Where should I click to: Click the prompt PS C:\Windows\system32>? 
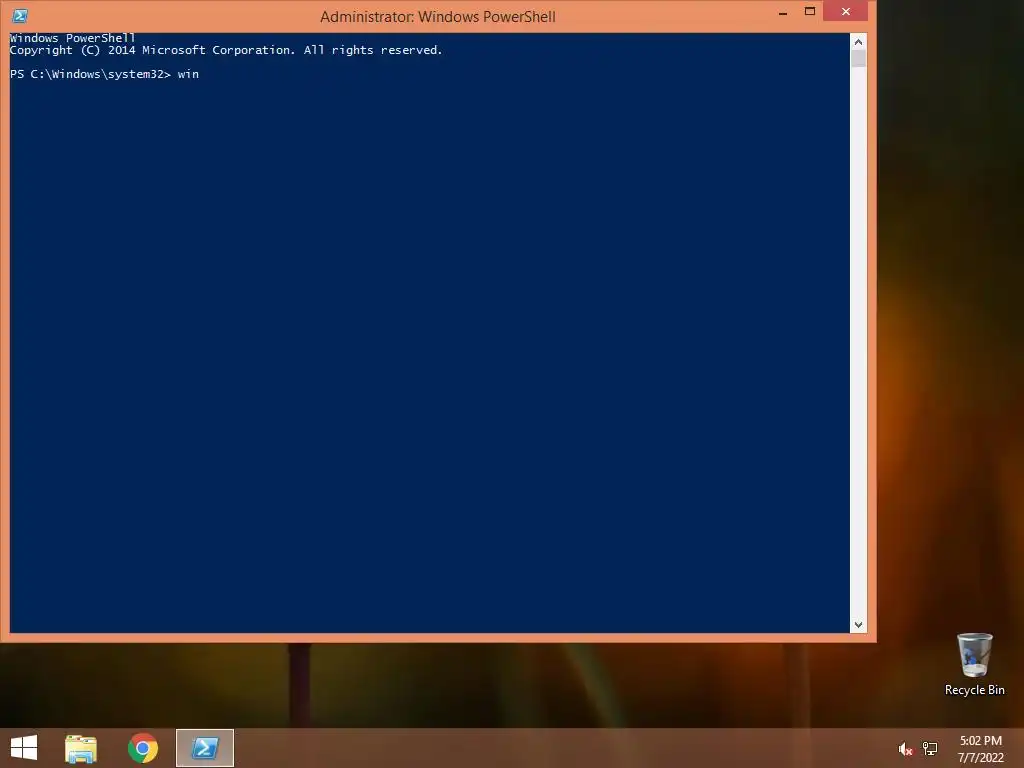tap(90, 74)
